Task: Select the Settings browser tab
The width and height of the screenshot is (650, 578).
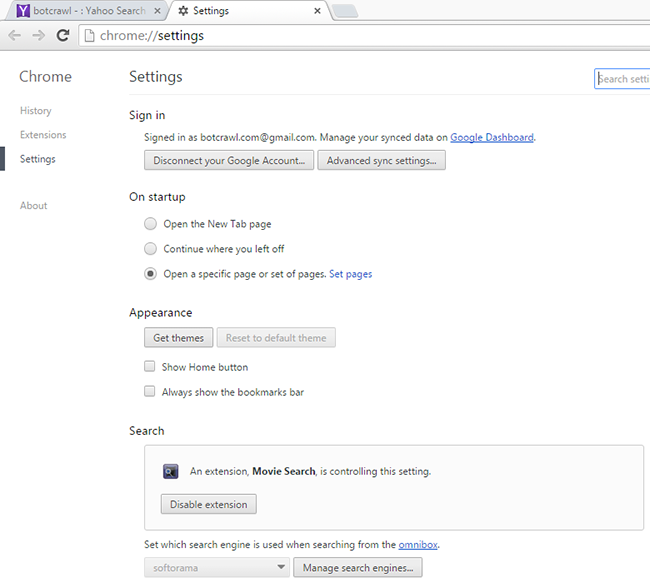Action: point(249,11)
